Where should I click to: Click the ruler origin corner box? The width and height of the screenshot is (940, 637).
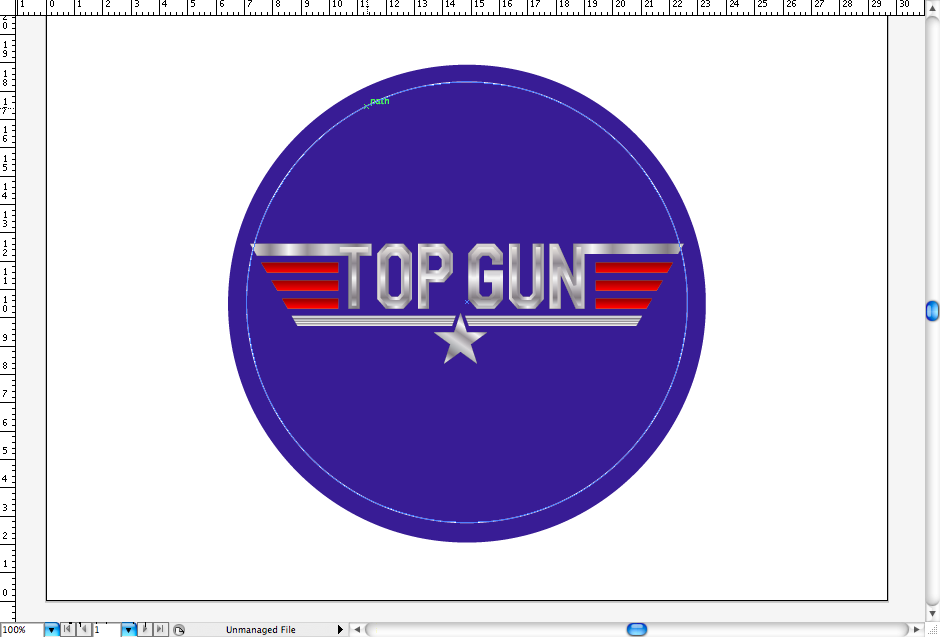pyautogui.click(x=8, y=6)
